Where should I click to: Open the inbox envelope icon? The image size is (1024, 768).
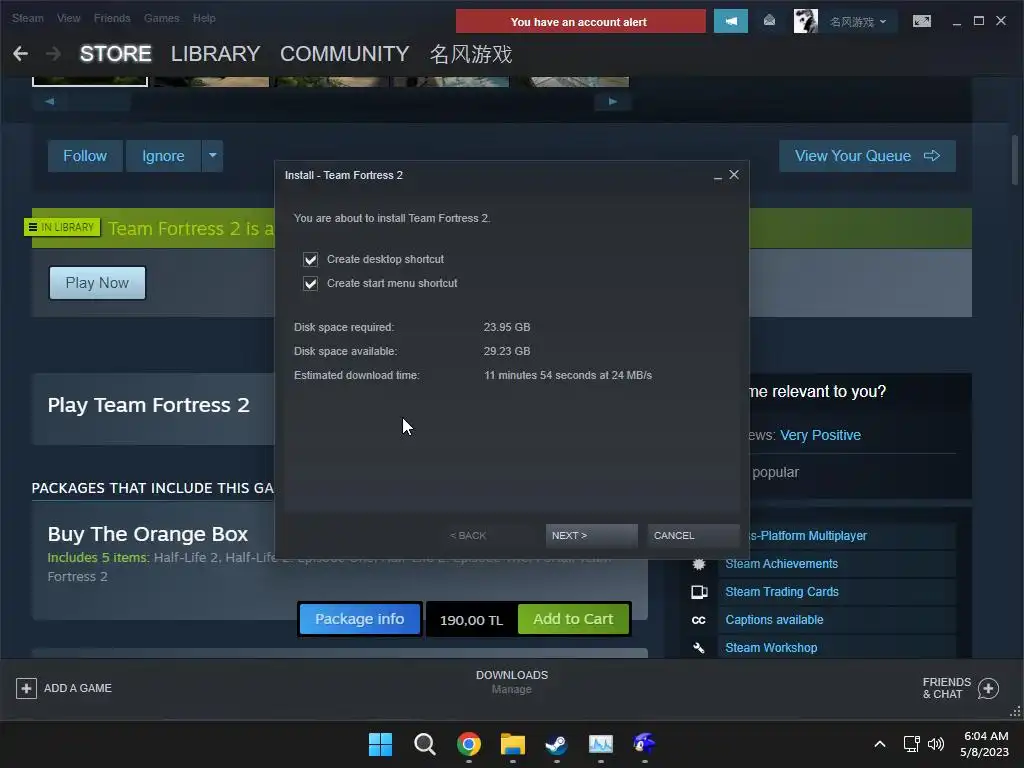769,22
